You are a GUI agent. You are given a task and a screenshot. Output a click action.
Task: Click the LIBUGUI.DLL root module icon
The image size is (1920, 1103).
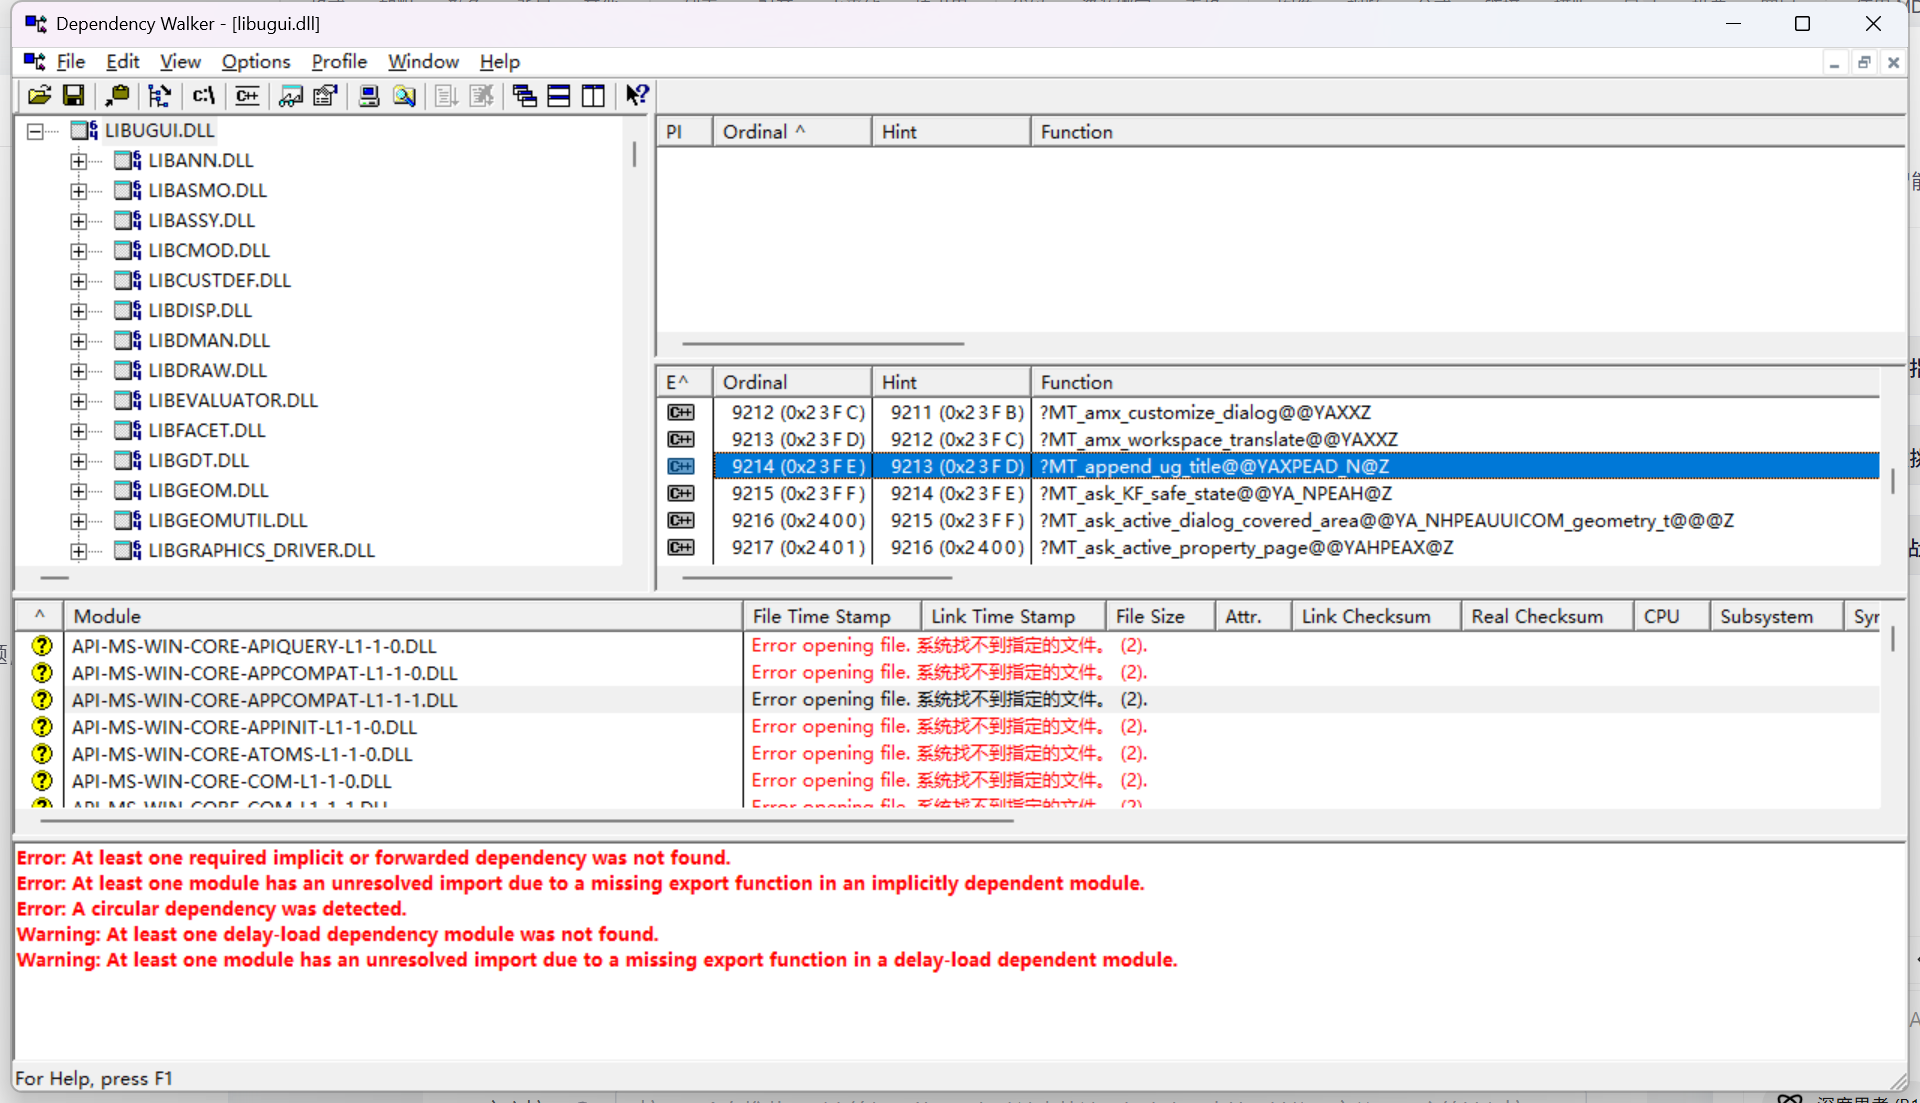point(85,130)
